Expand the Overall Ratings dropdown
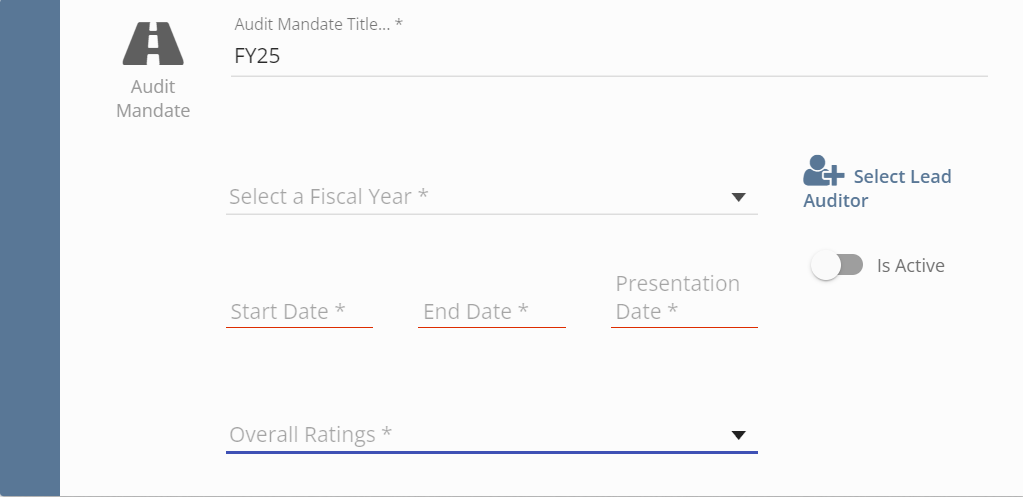 pyautogui.click(x=480, y=435)
